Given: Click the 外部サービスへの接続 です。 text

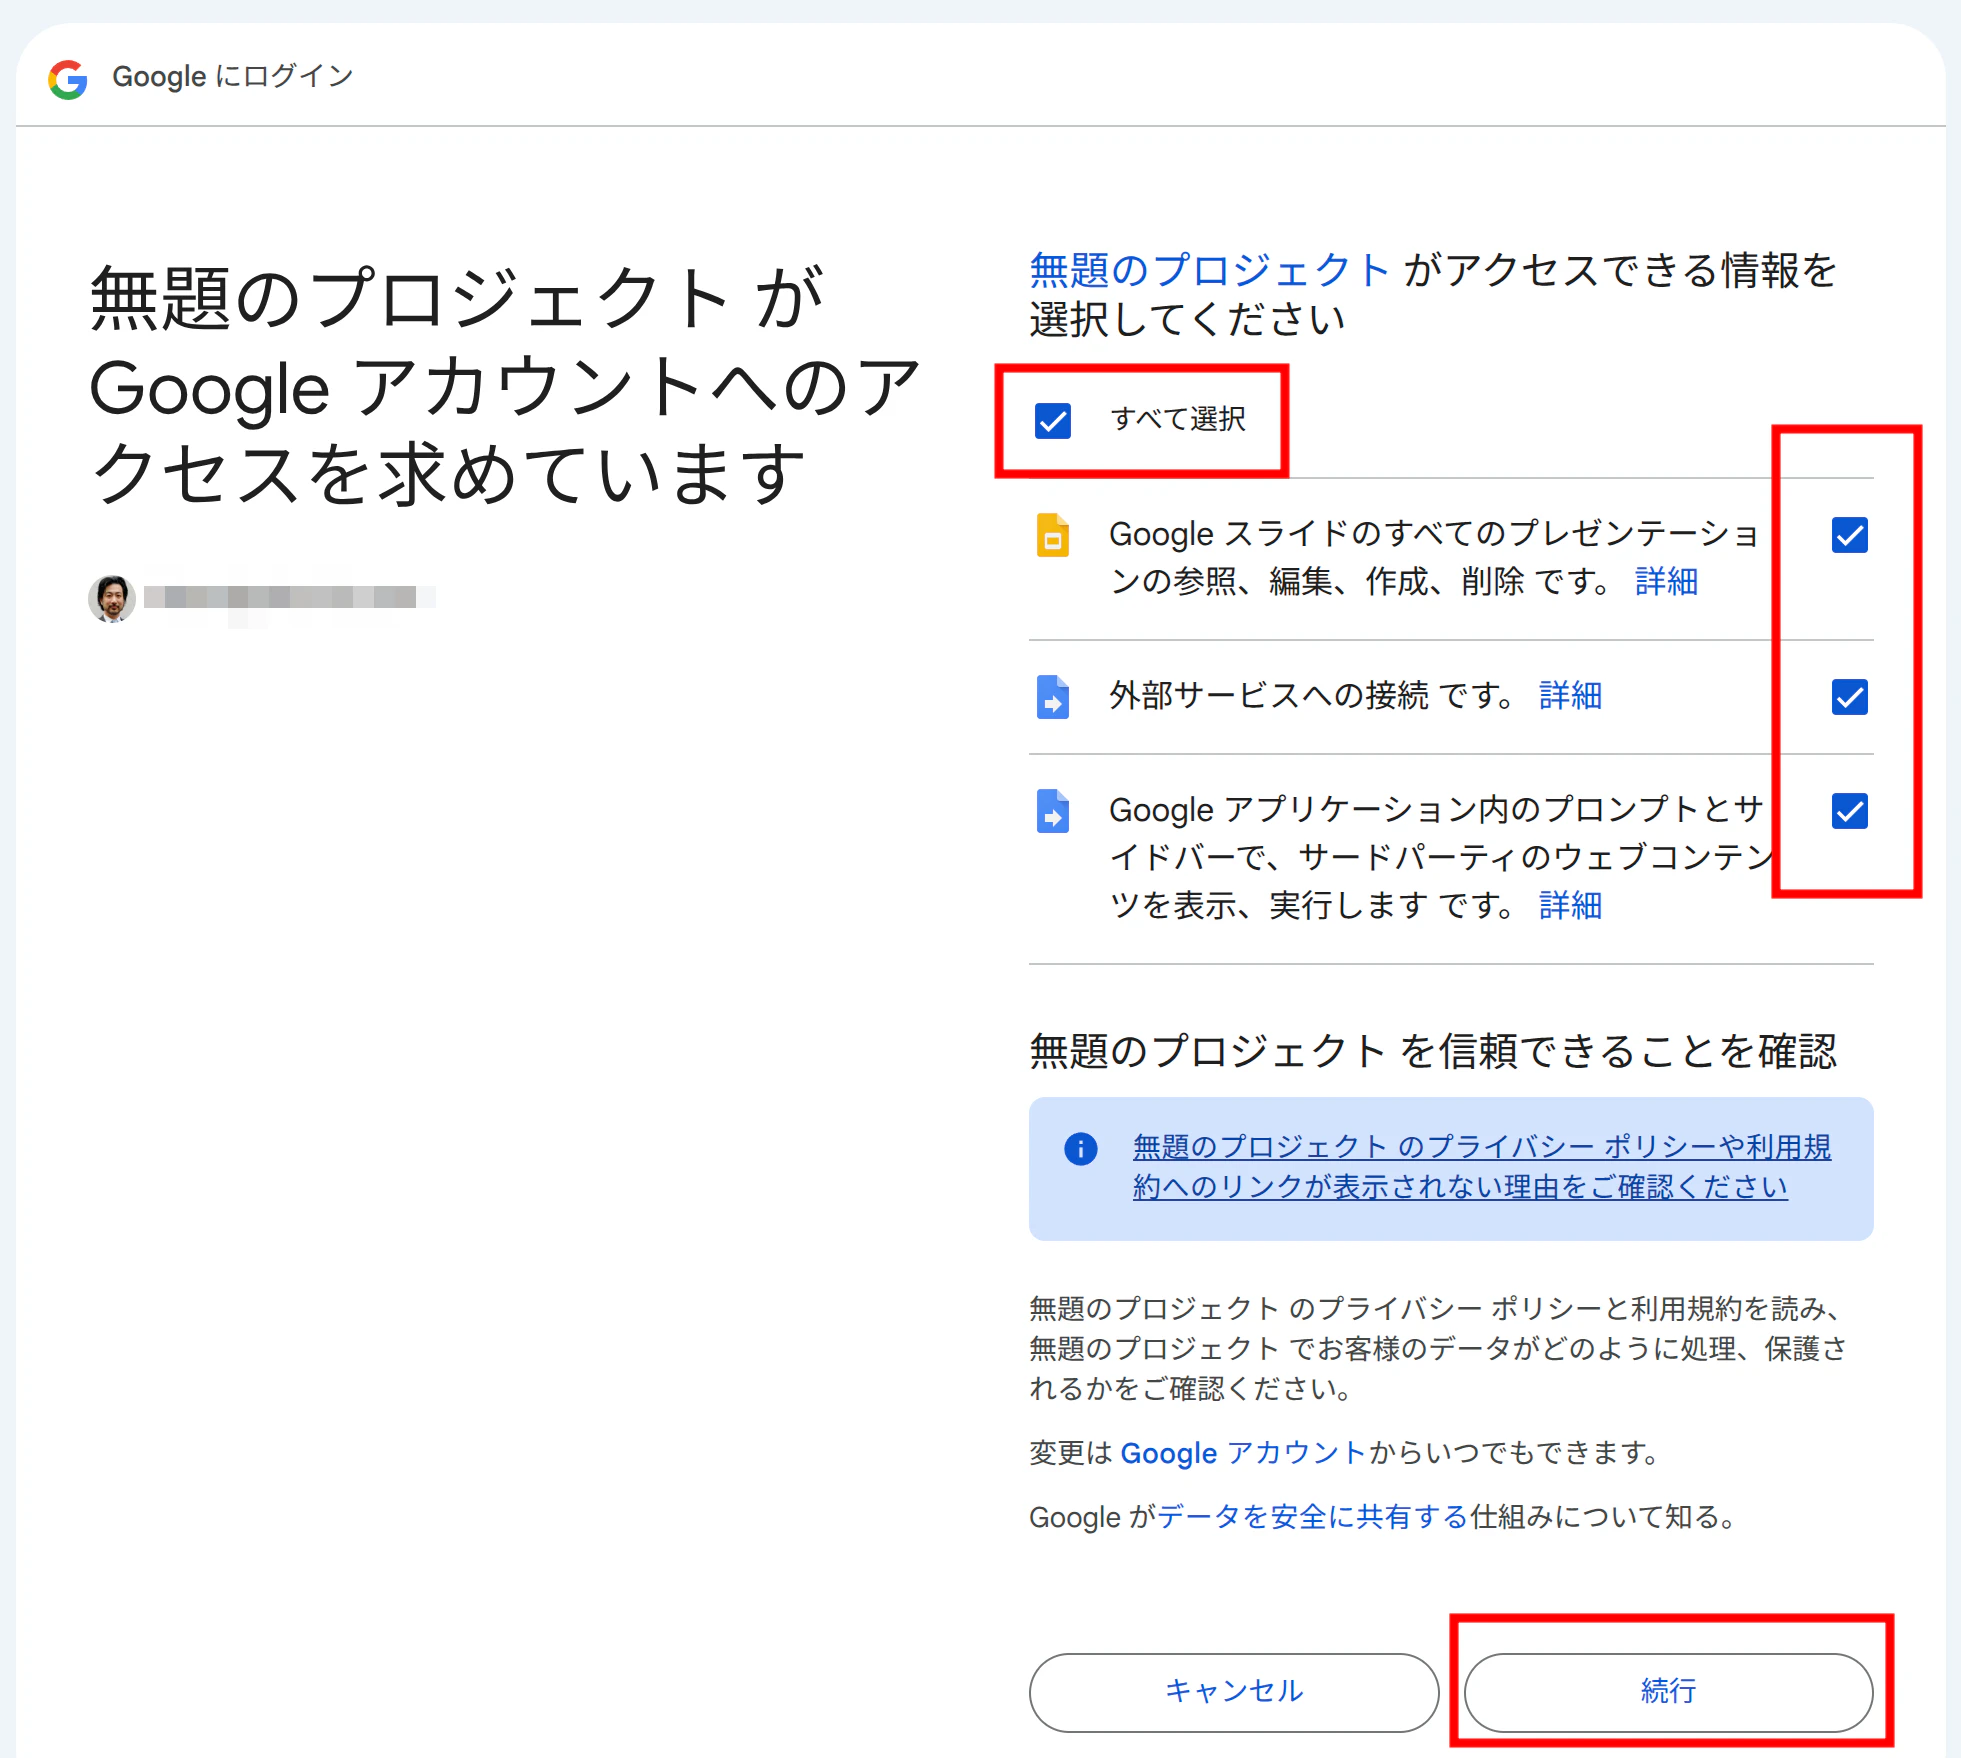Looking at the screenshot, I should coord(1312,695).
